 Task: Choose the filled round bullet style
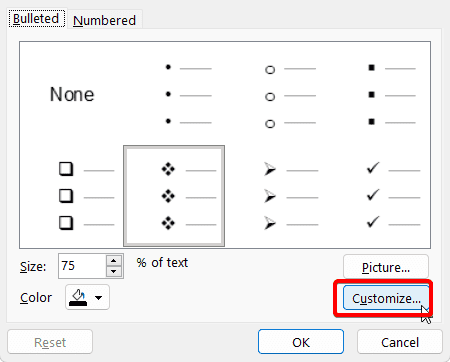coord(174,94)
